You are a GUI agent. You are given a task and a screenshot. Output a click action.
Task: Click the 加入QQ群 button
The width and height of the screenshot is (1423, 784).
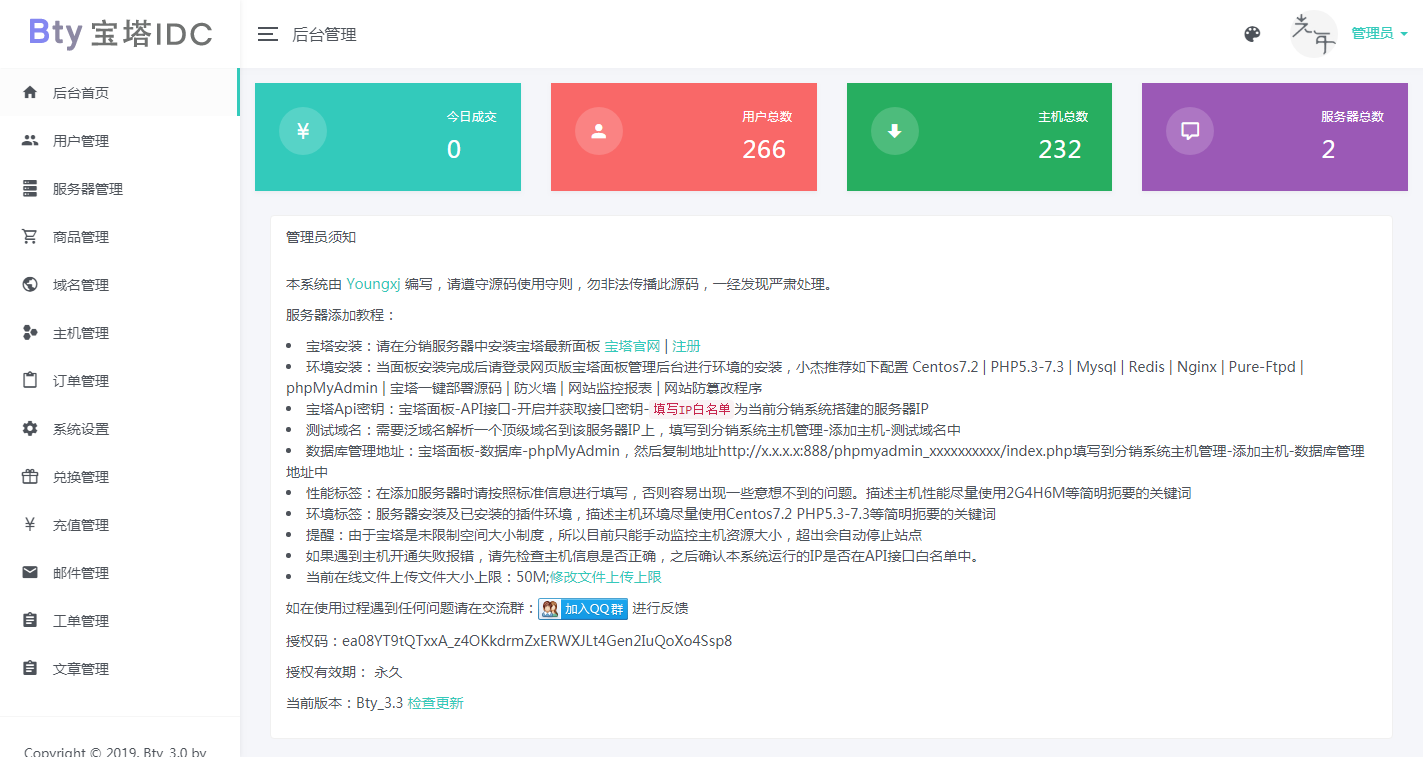(x=582, y=608)
